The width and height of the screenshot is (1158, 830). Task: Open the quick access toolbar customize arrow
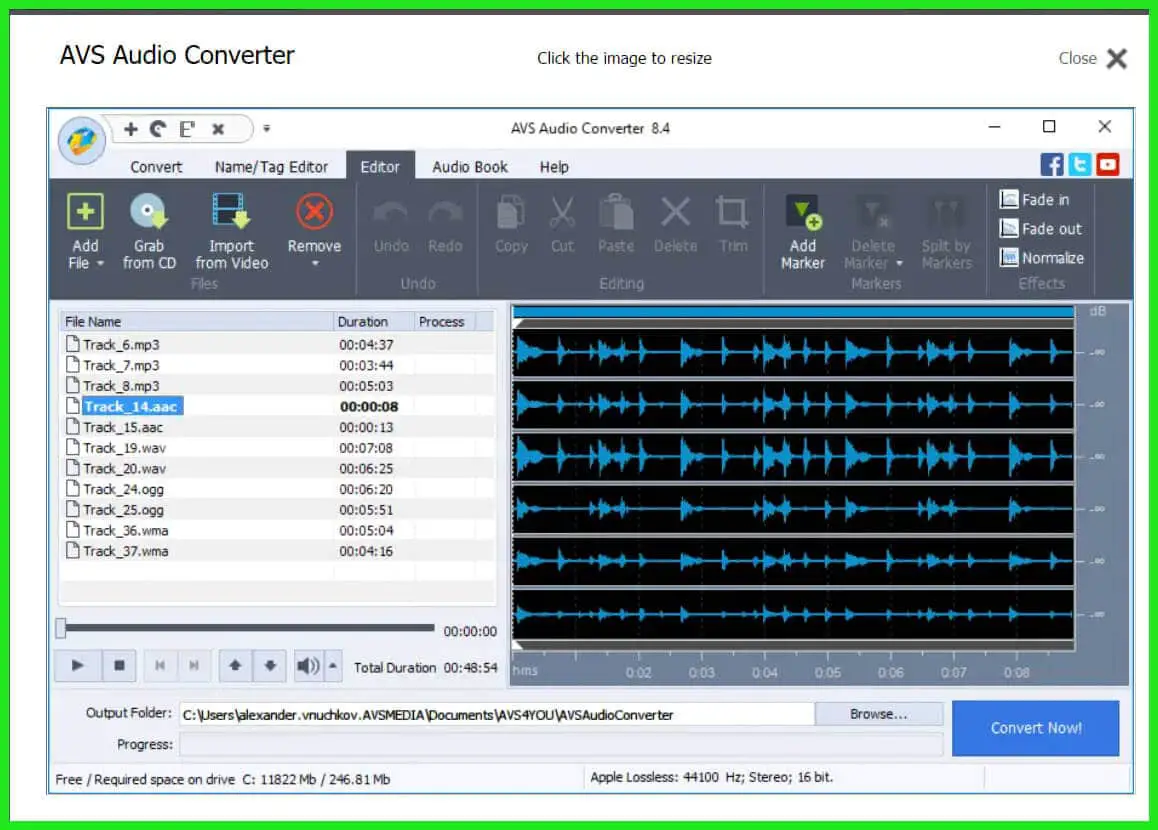267,128
